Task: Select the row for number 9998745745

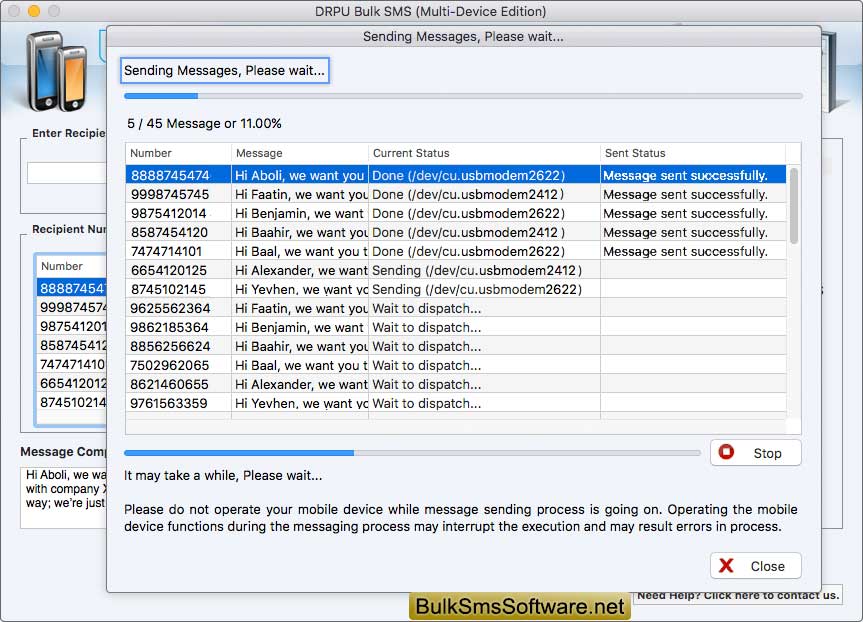Action: click(456, 194)
